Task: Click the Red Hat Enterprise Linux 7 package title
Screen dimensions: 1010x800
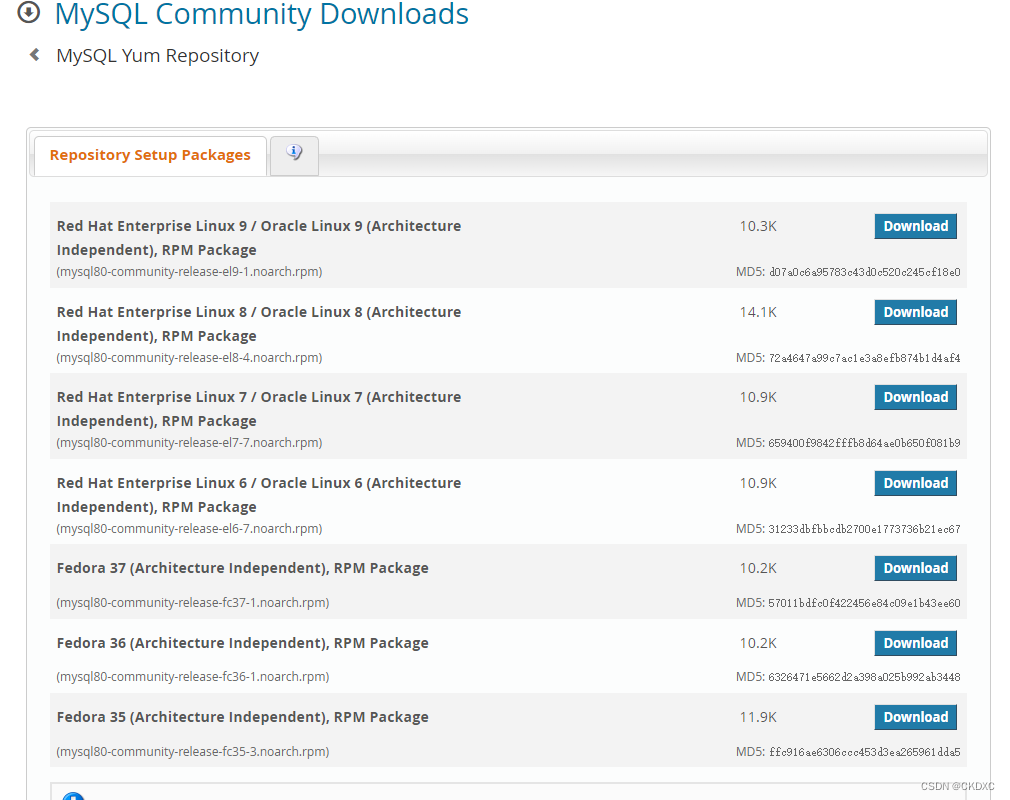Action: click(259, 409)
